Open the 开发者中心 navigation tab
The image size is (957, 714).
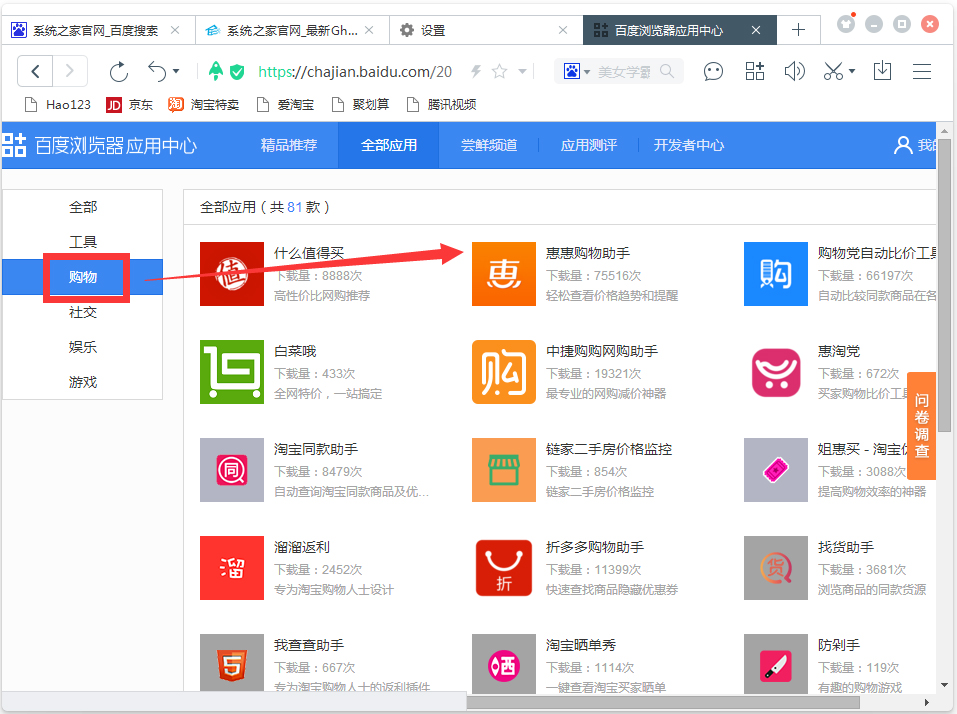click(689, 145)
